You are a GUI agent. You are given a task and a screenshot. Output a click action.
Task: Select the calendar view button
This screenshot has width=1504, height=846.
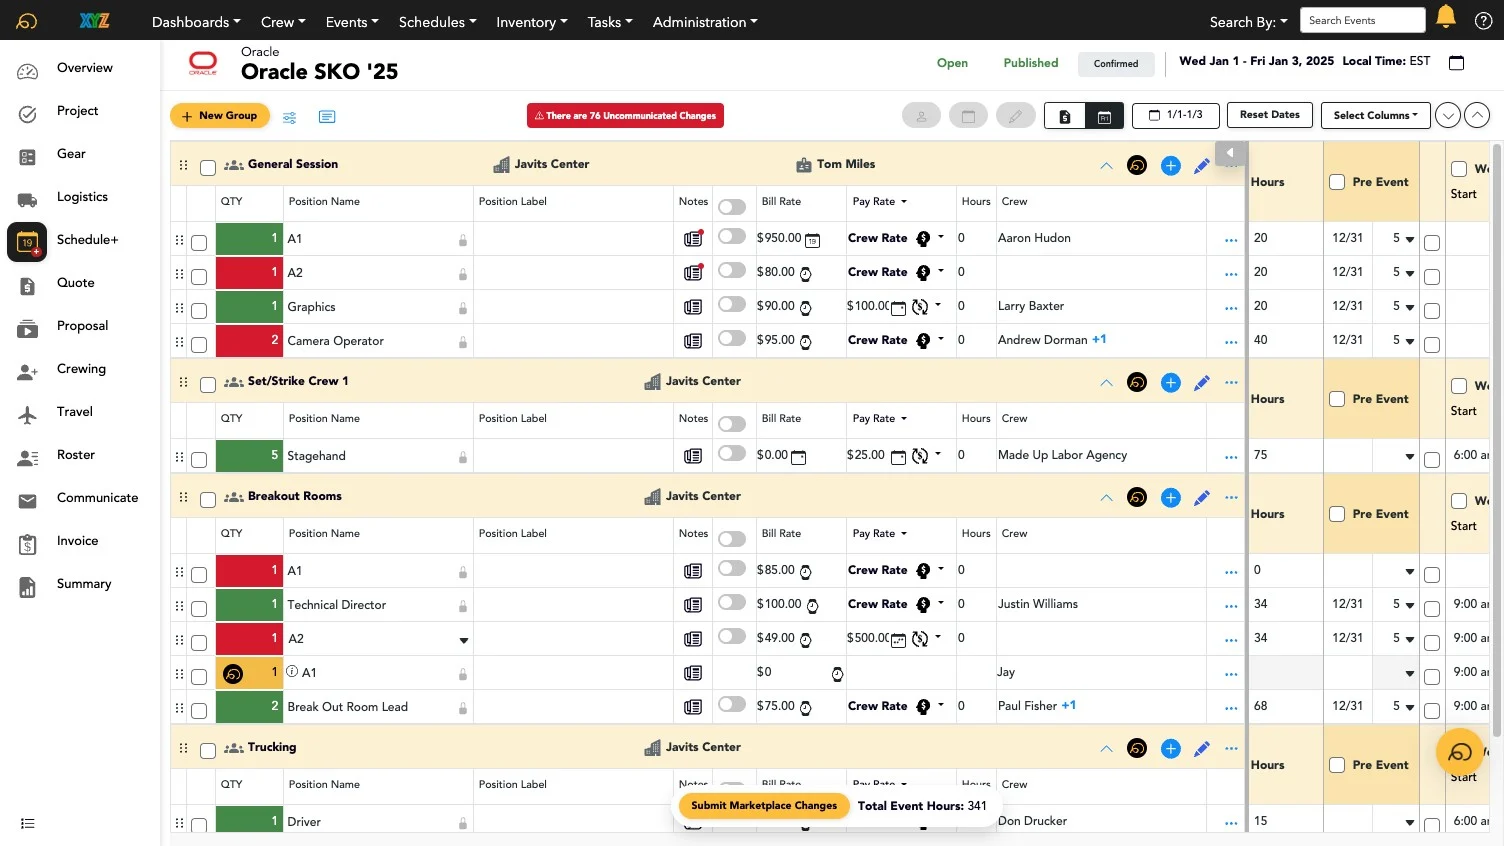1104,116
